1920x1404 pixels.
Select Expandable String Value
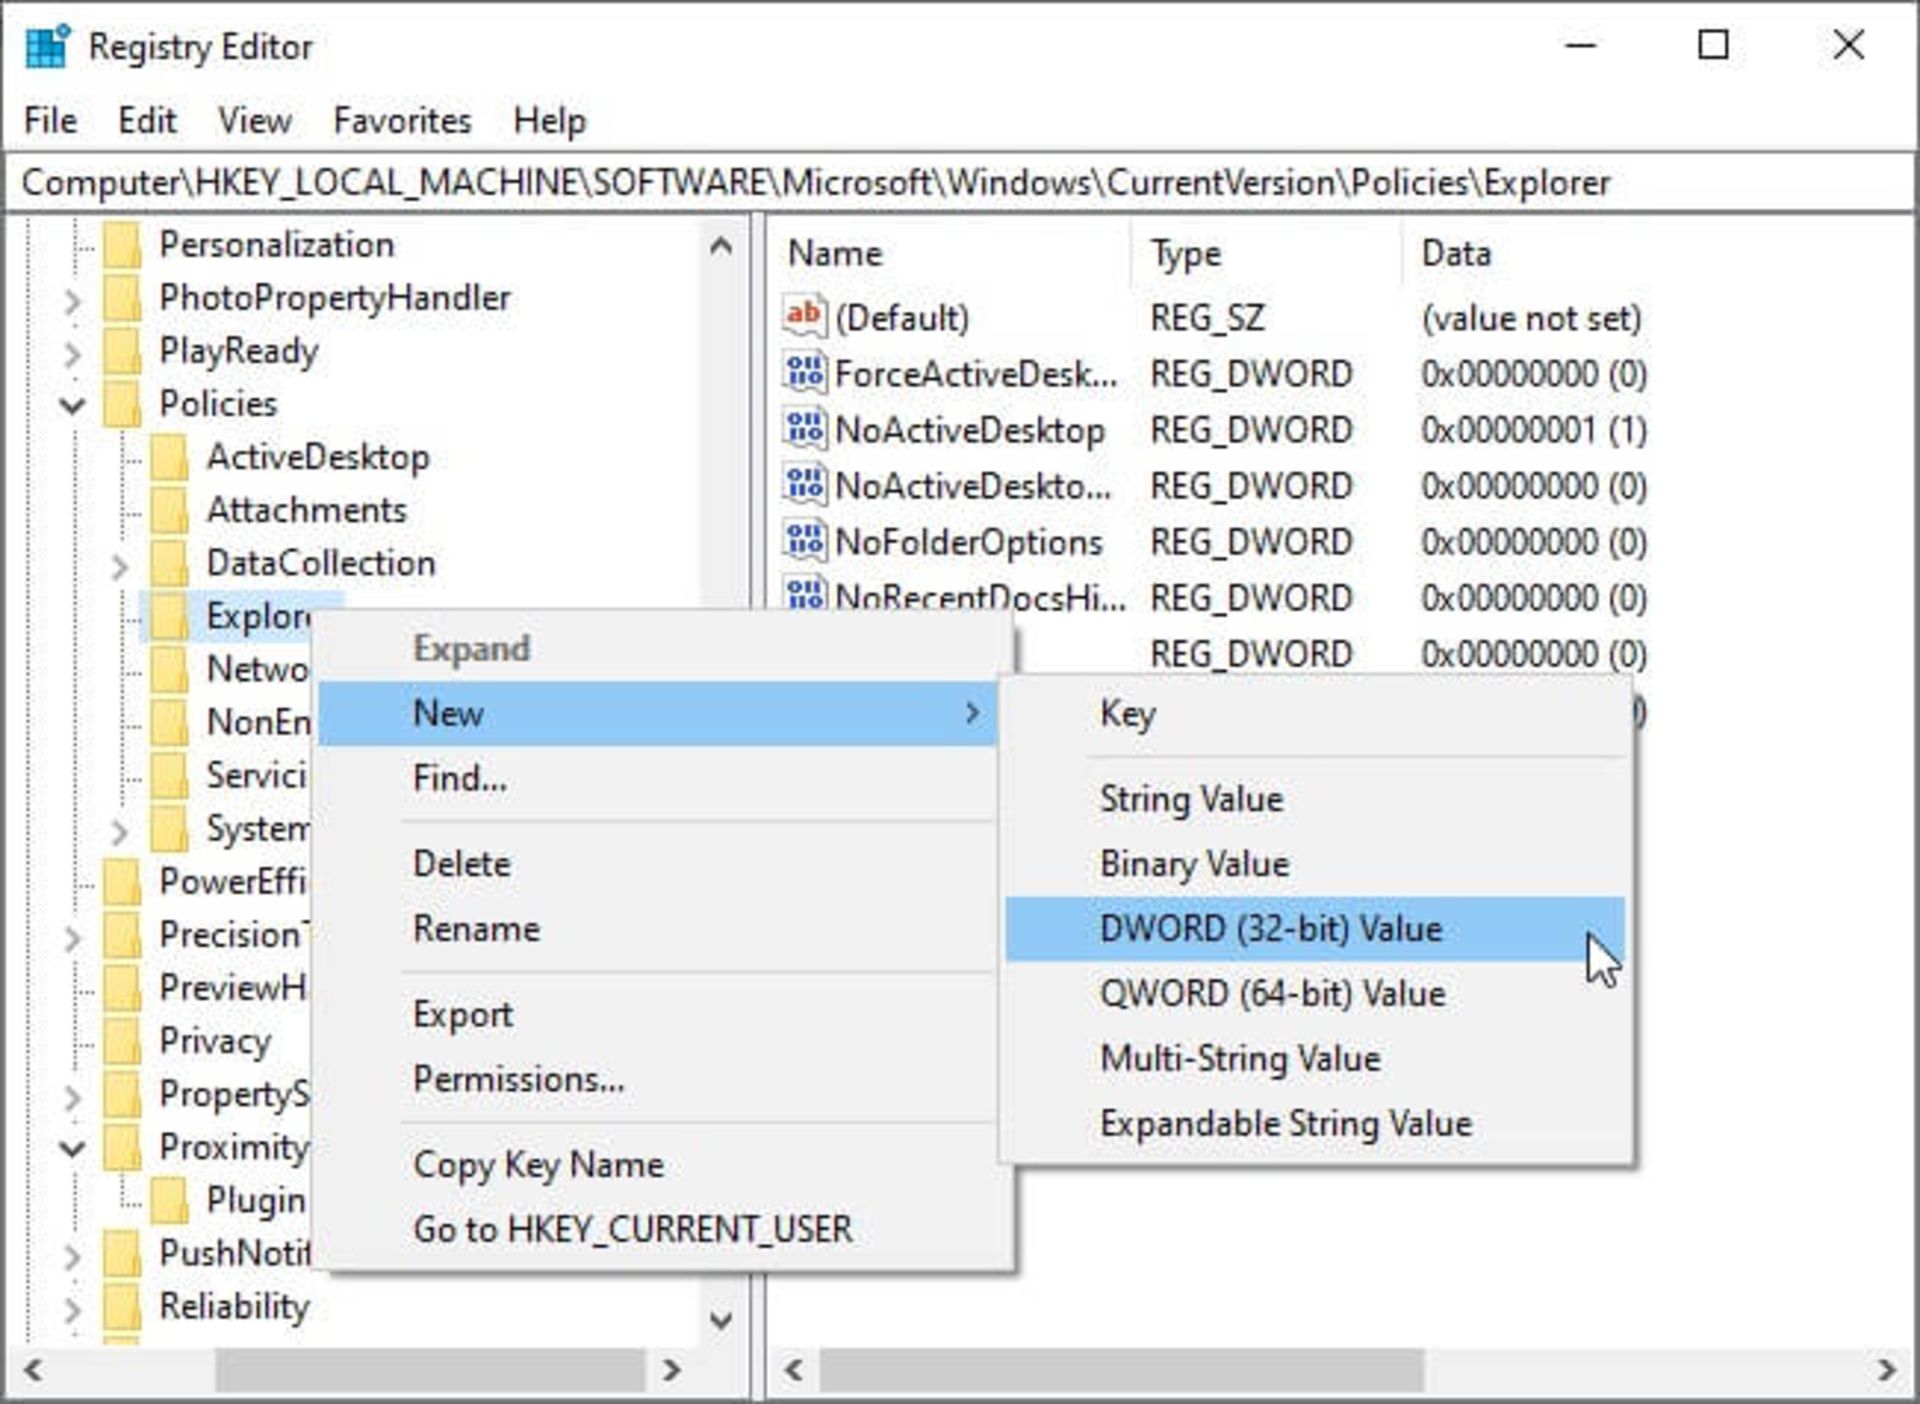click(x=1315, y=1124)
